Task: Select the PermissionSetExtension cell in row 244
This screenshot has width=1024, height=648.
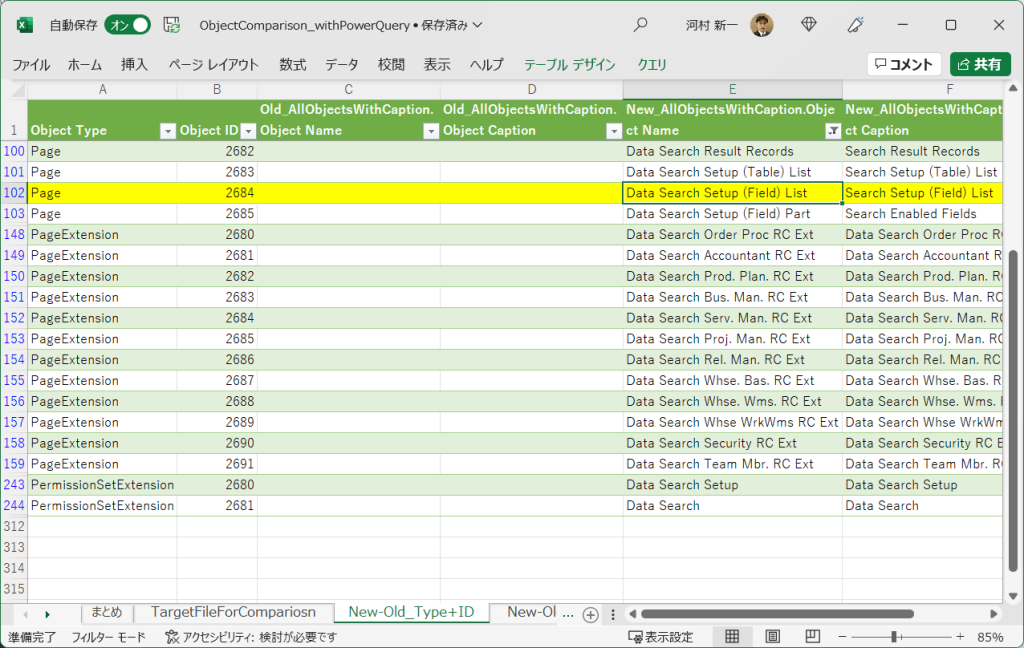Action: pos(103,506)
